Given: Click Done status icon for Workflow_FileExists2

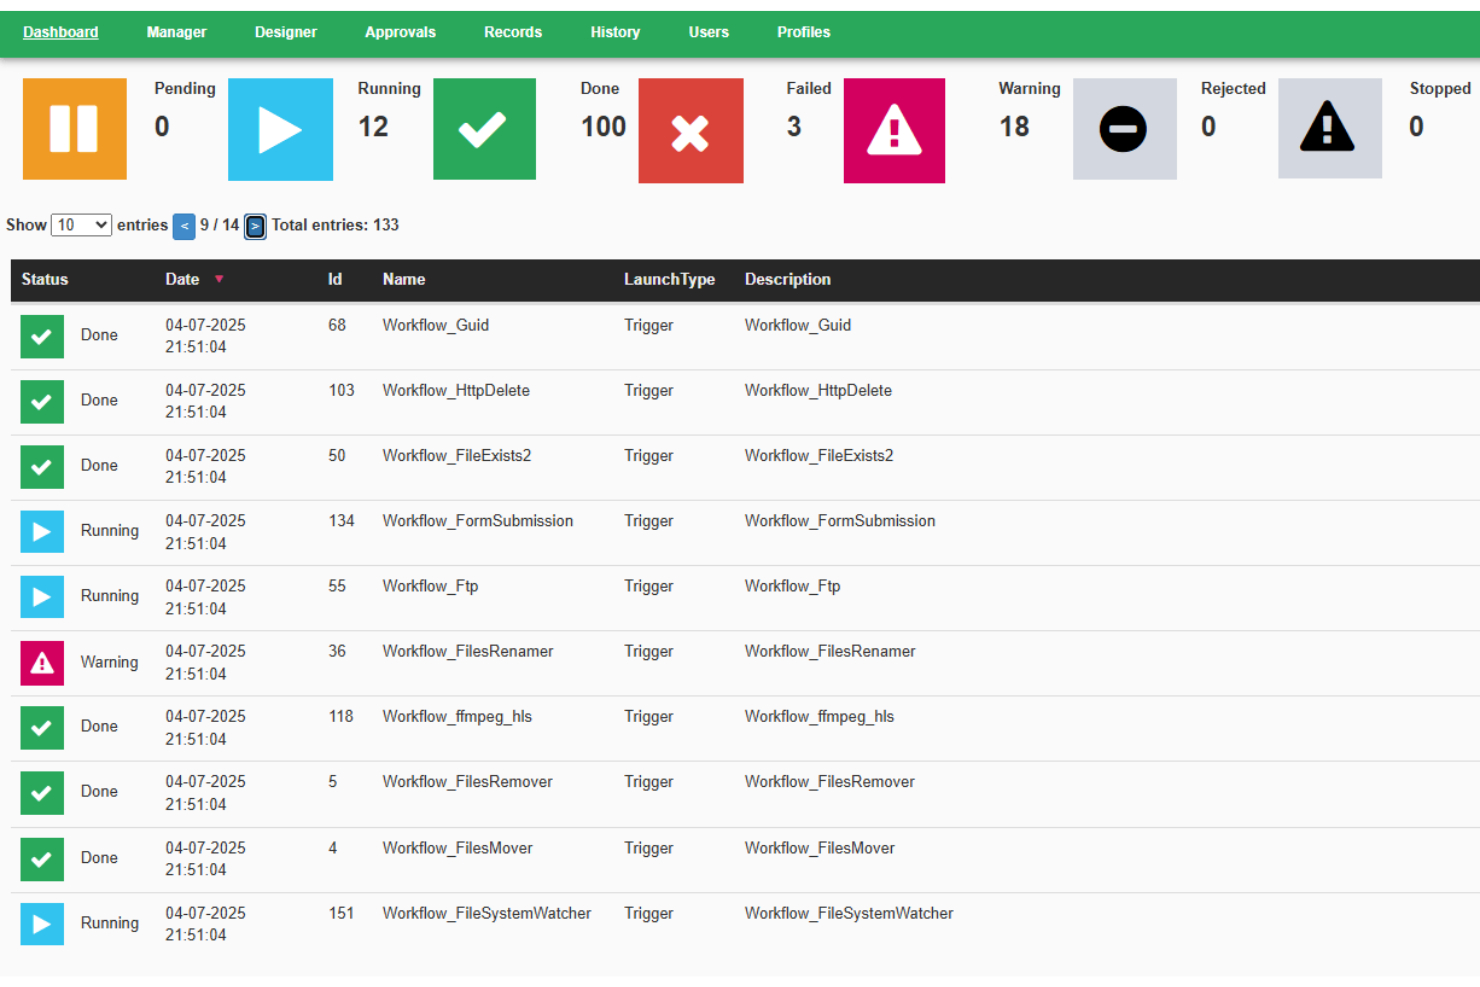Looking at the screenshot, I should coord(42,467).
